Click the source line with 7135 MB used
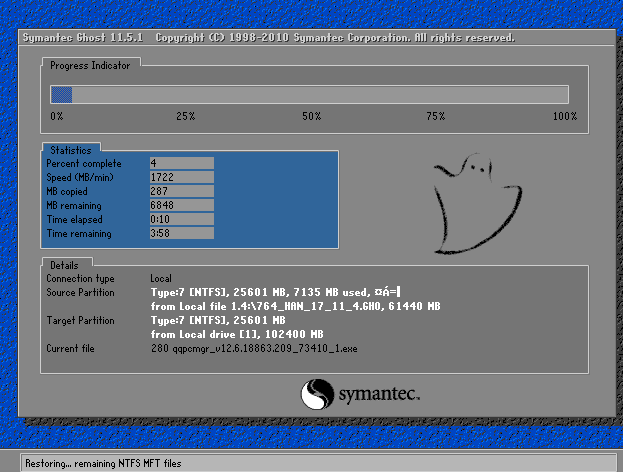The image size is (623, 472). [276, 292]
